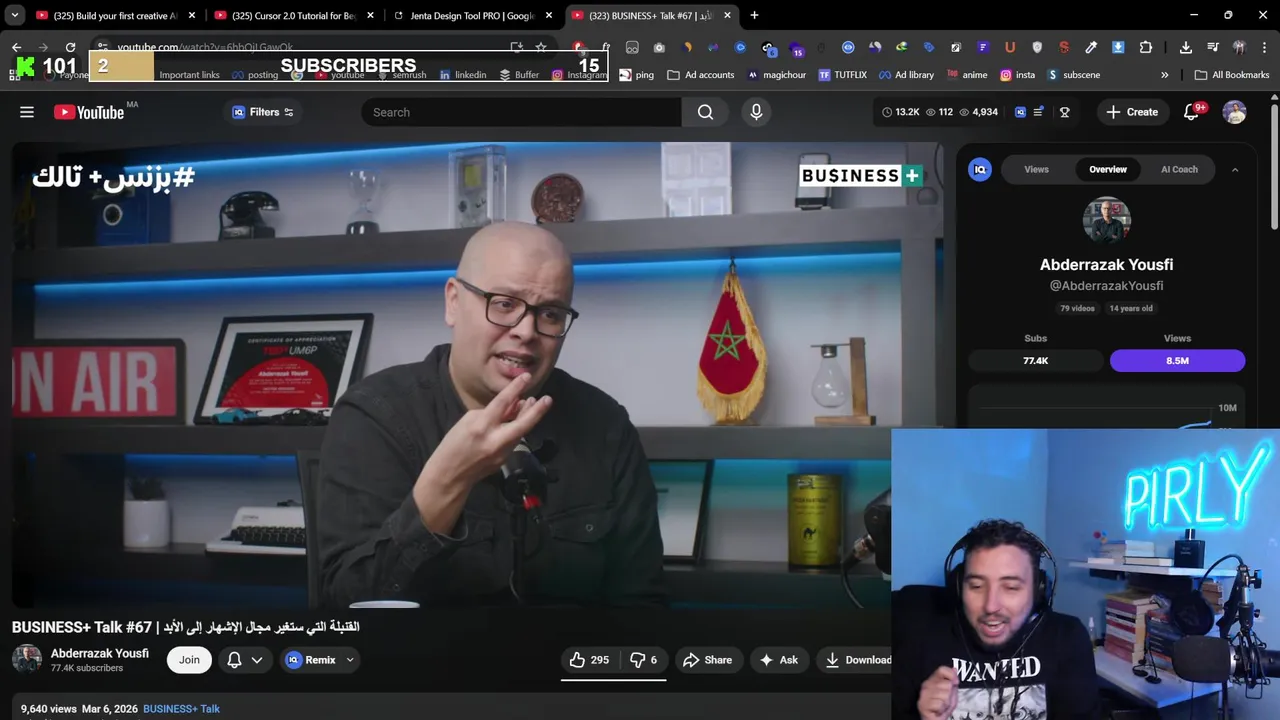Toggle the notification bell for Abderrazak Yousfi

pyautogui.click(x=234, y=660)
